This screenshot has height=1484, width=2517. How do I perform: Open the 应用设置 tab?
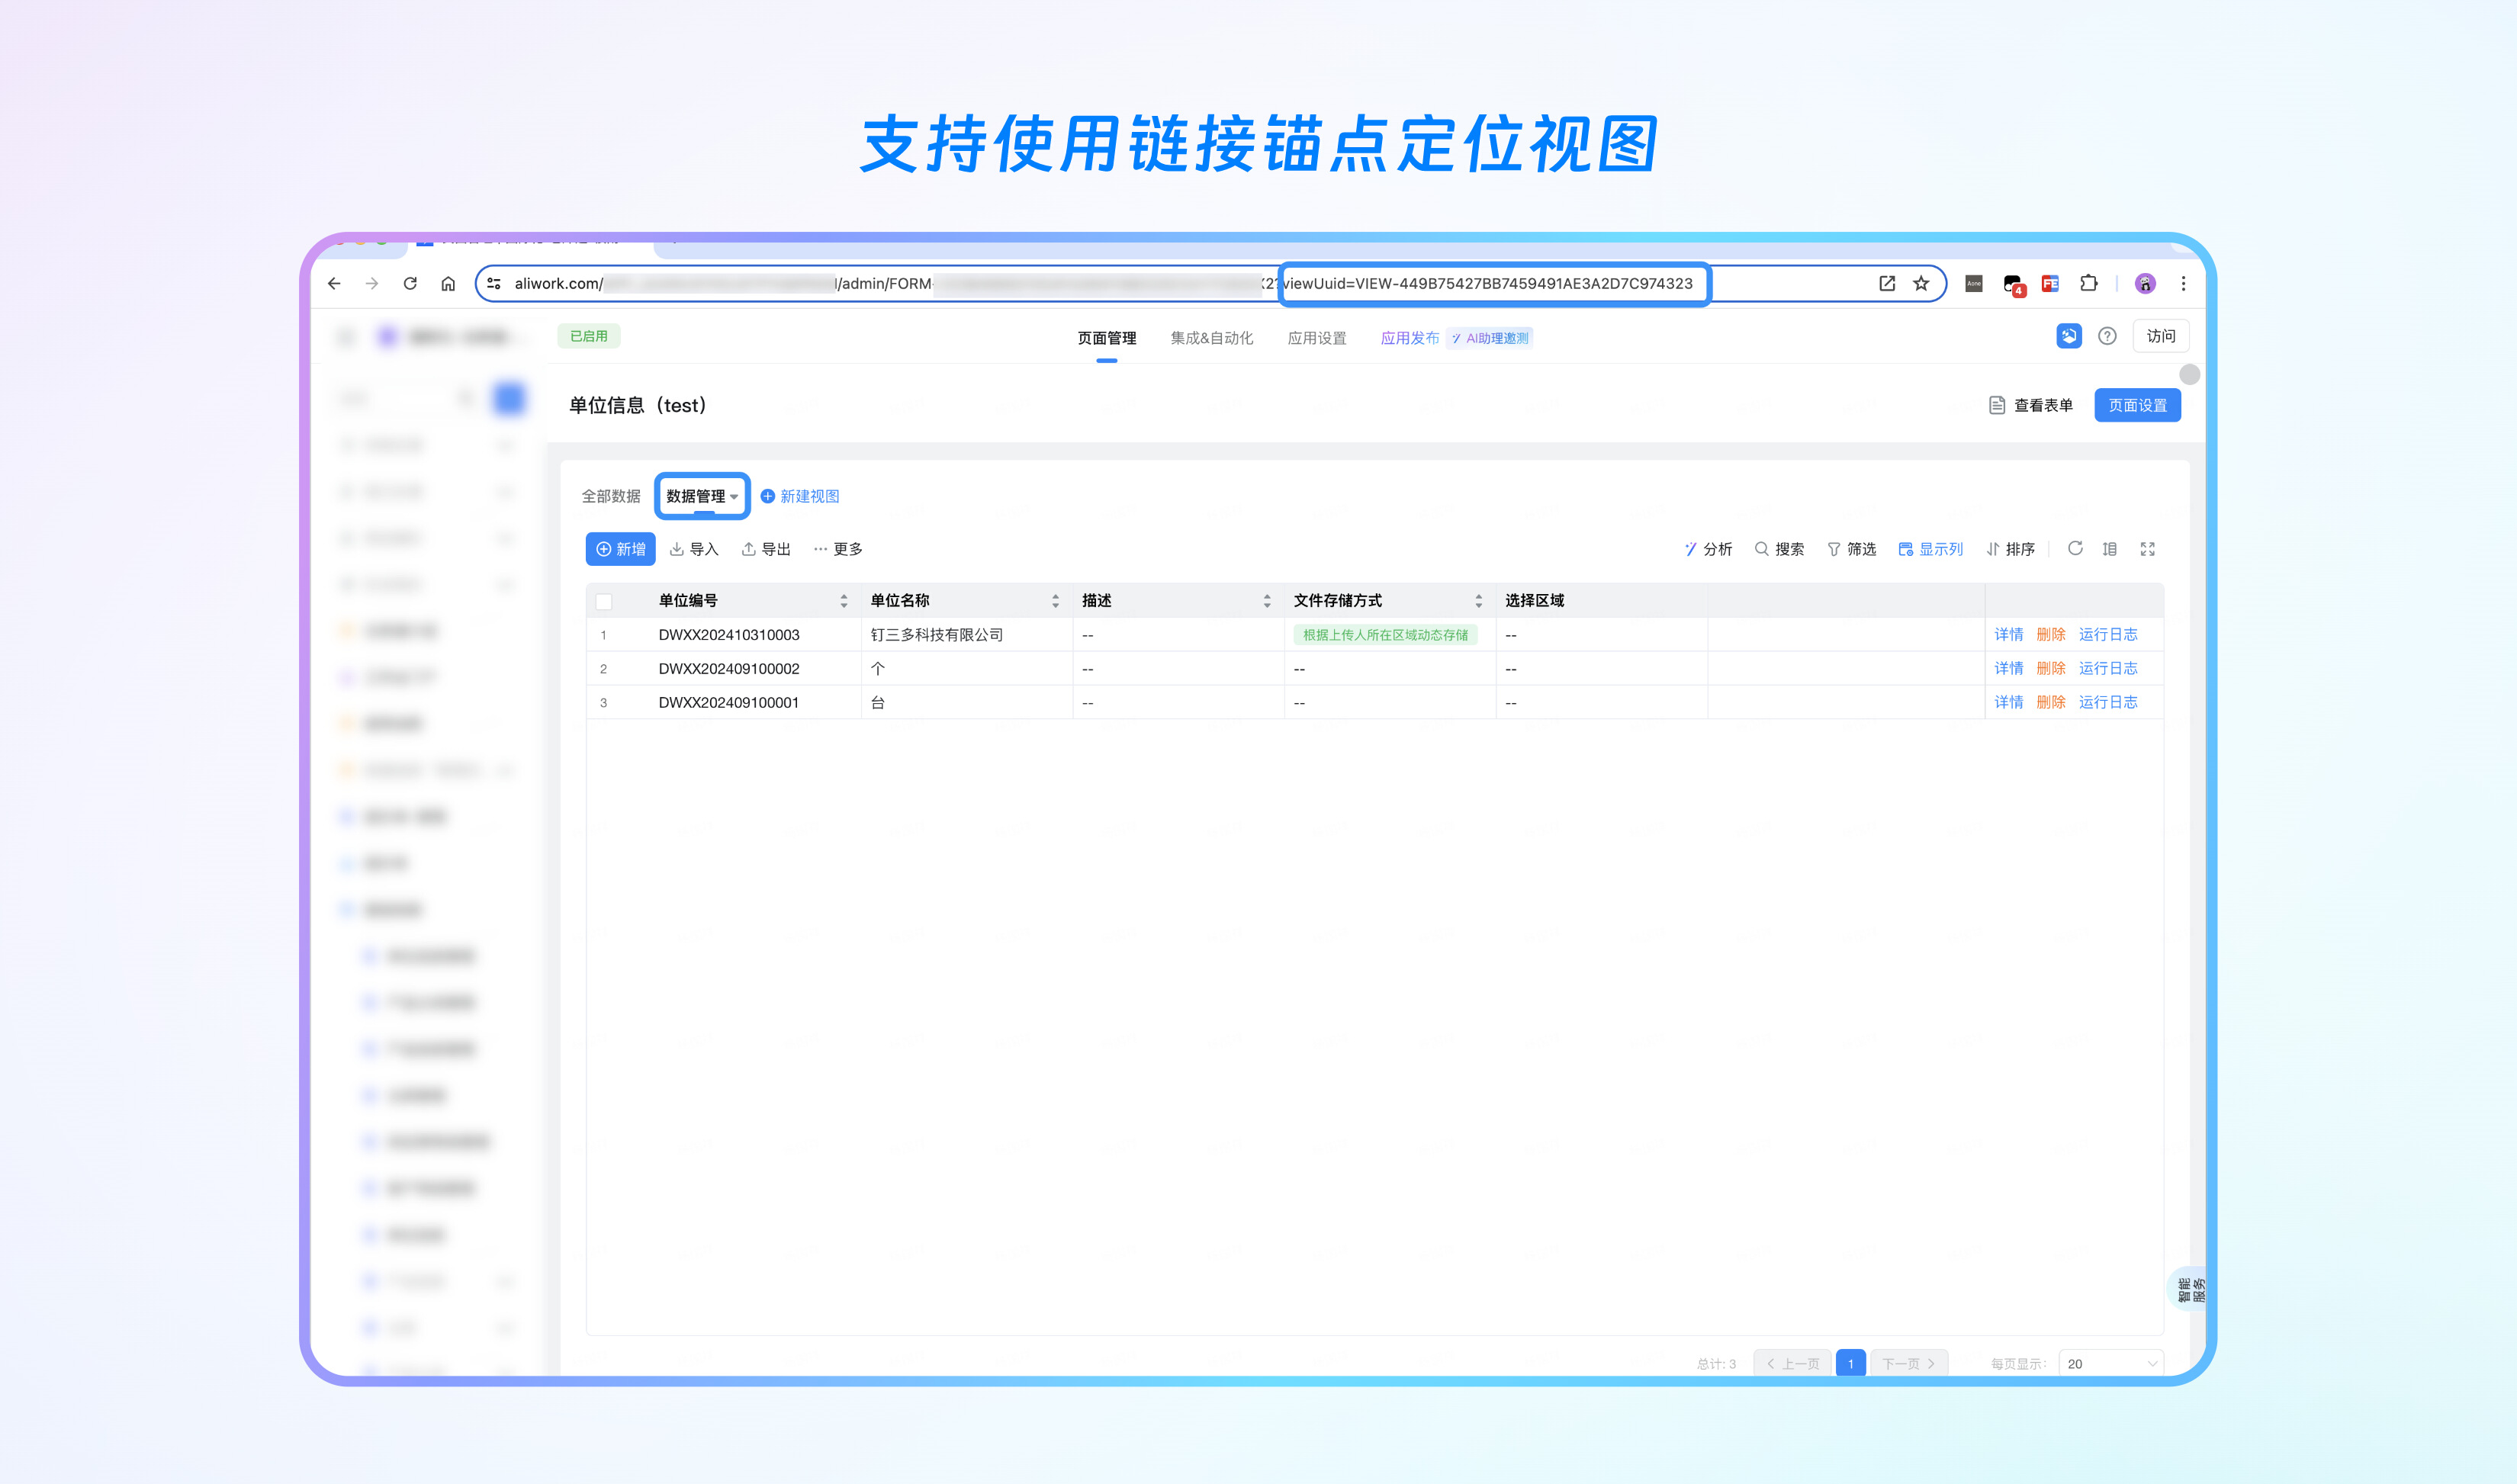click(1317, 338)
